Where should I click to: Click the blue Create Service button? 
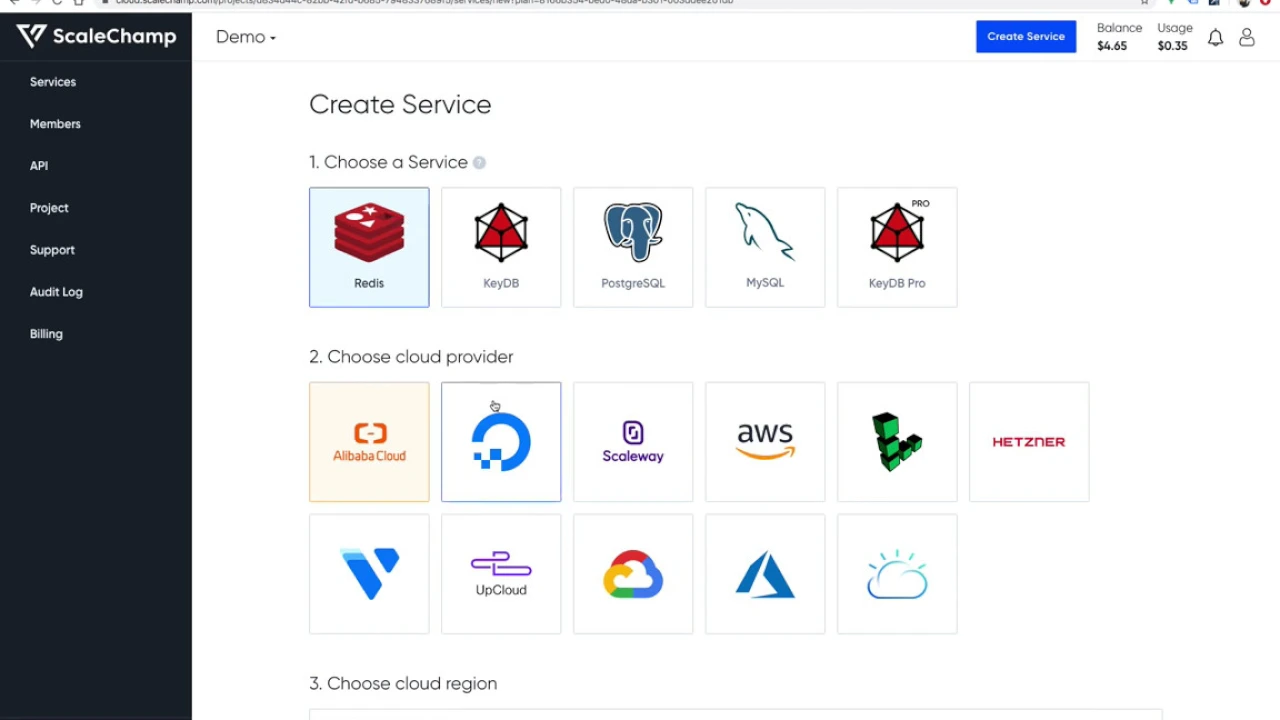click(1026, 37)
